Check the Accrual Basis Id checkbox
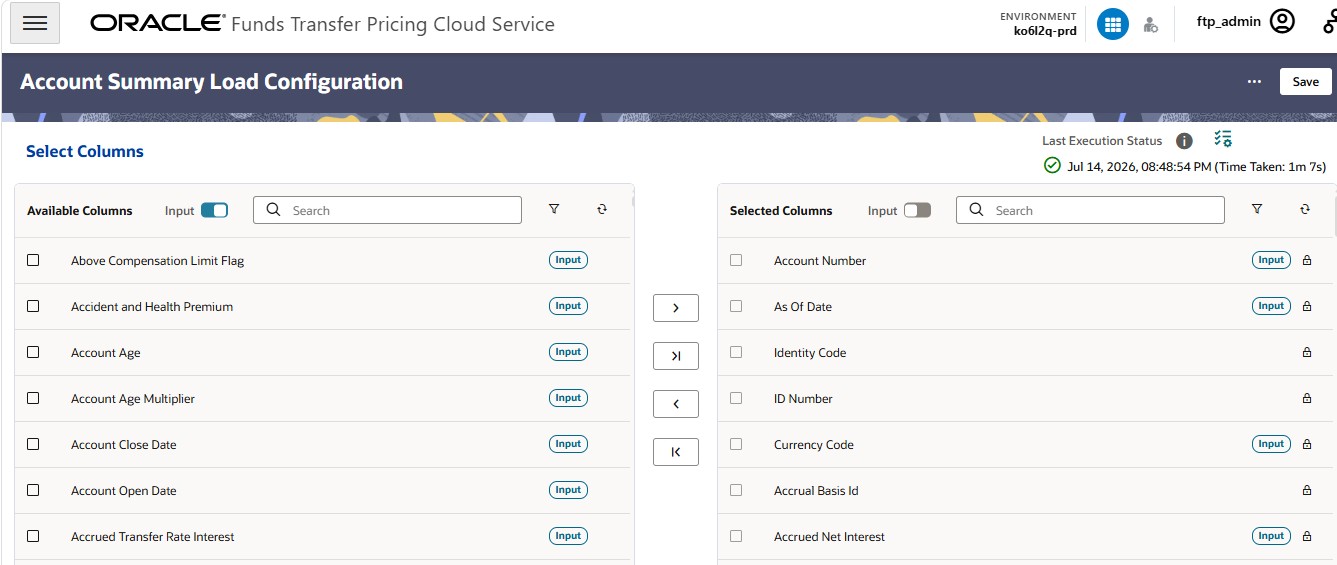The height and width of the screenshot is (565, 1337). (736, 490)
